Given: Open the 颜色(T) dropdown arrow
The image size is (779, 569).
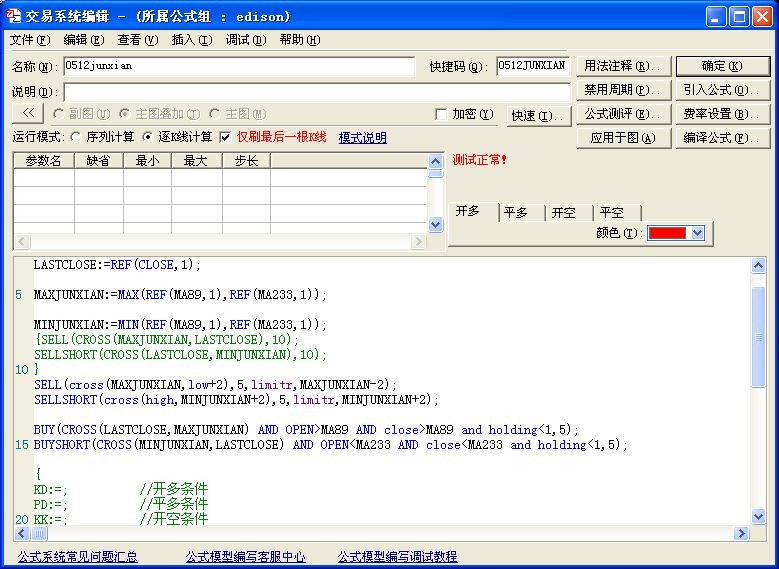Looking at the screenshot, I should [x=698, y=233].
